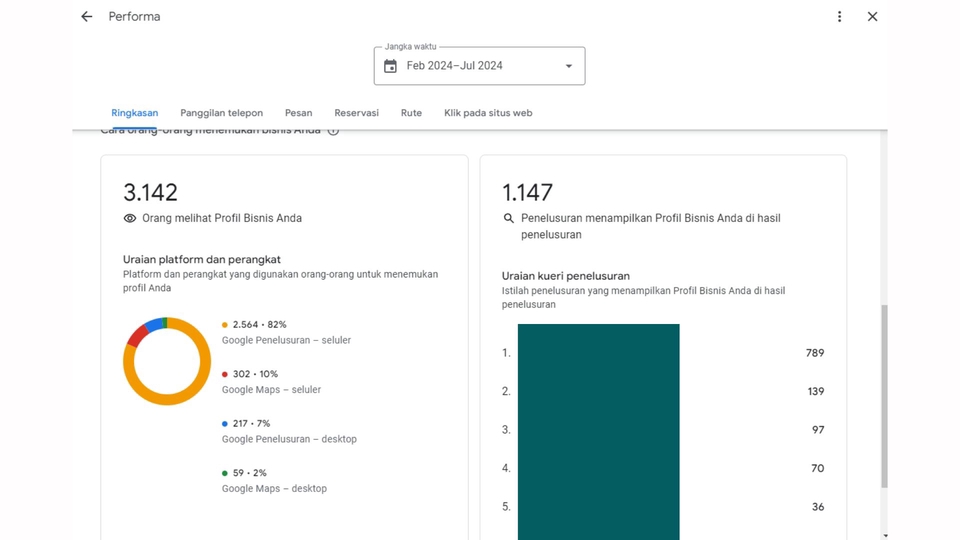The height and width of the screenshot is (540, 960).
Task: Click the Performa title text
Action: (134, 17)
